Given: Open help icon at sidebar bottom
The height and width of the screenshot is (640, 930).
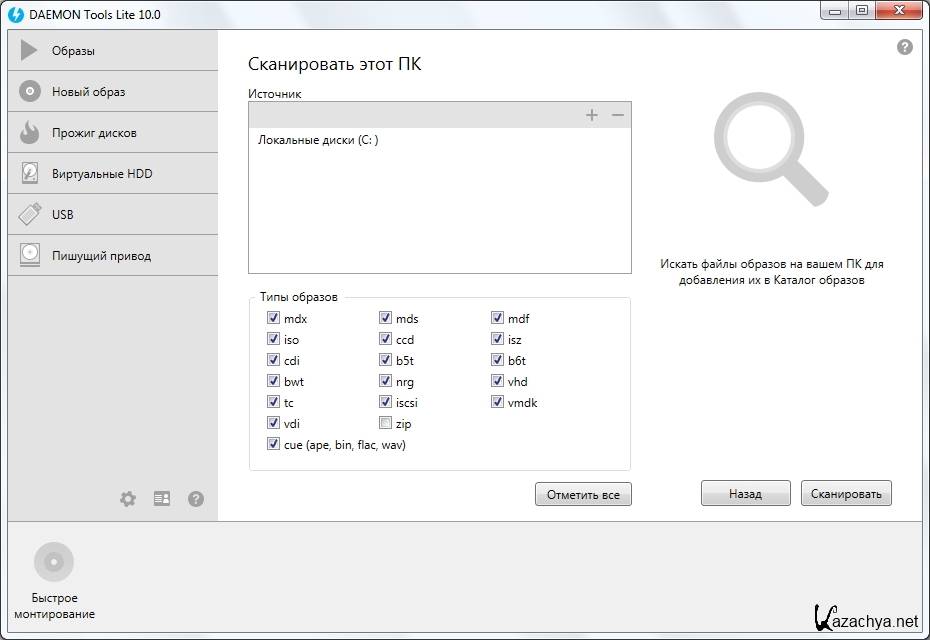Looking at the screenshot, I should [196, 498].
